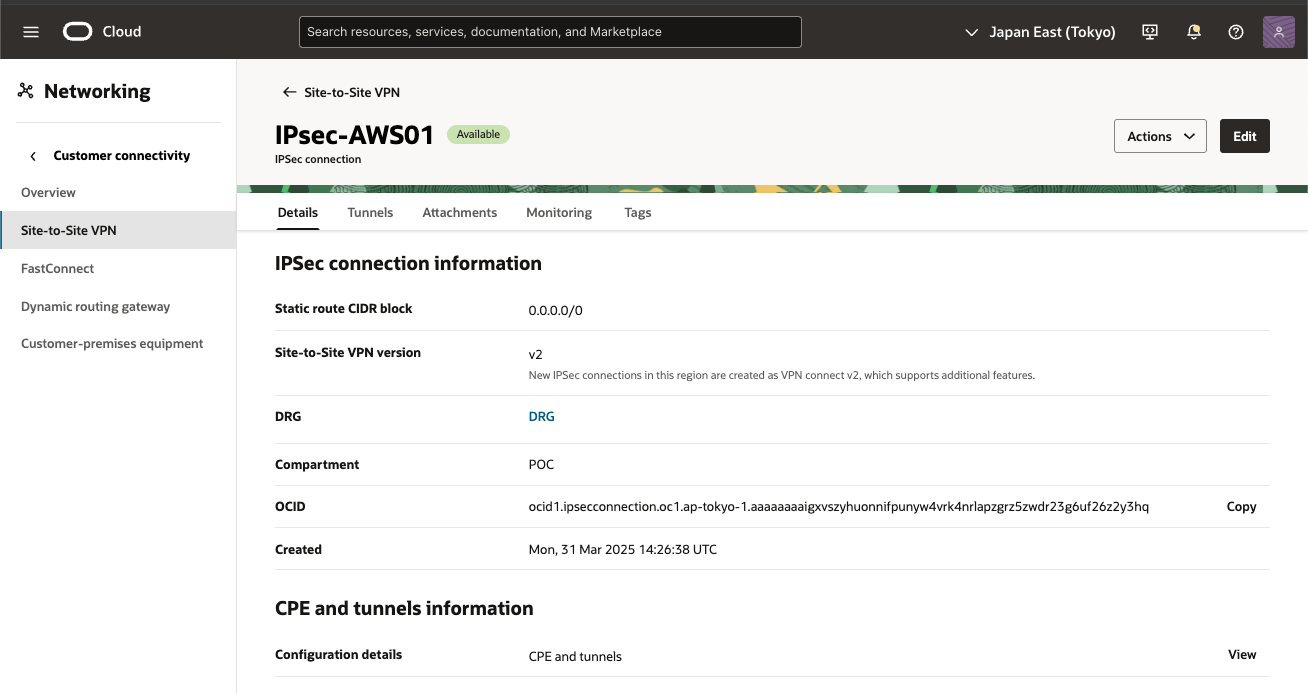Click the back chevron beside Customer connectivity
This screenshot has height=694, width=1308.
(33, 156)
